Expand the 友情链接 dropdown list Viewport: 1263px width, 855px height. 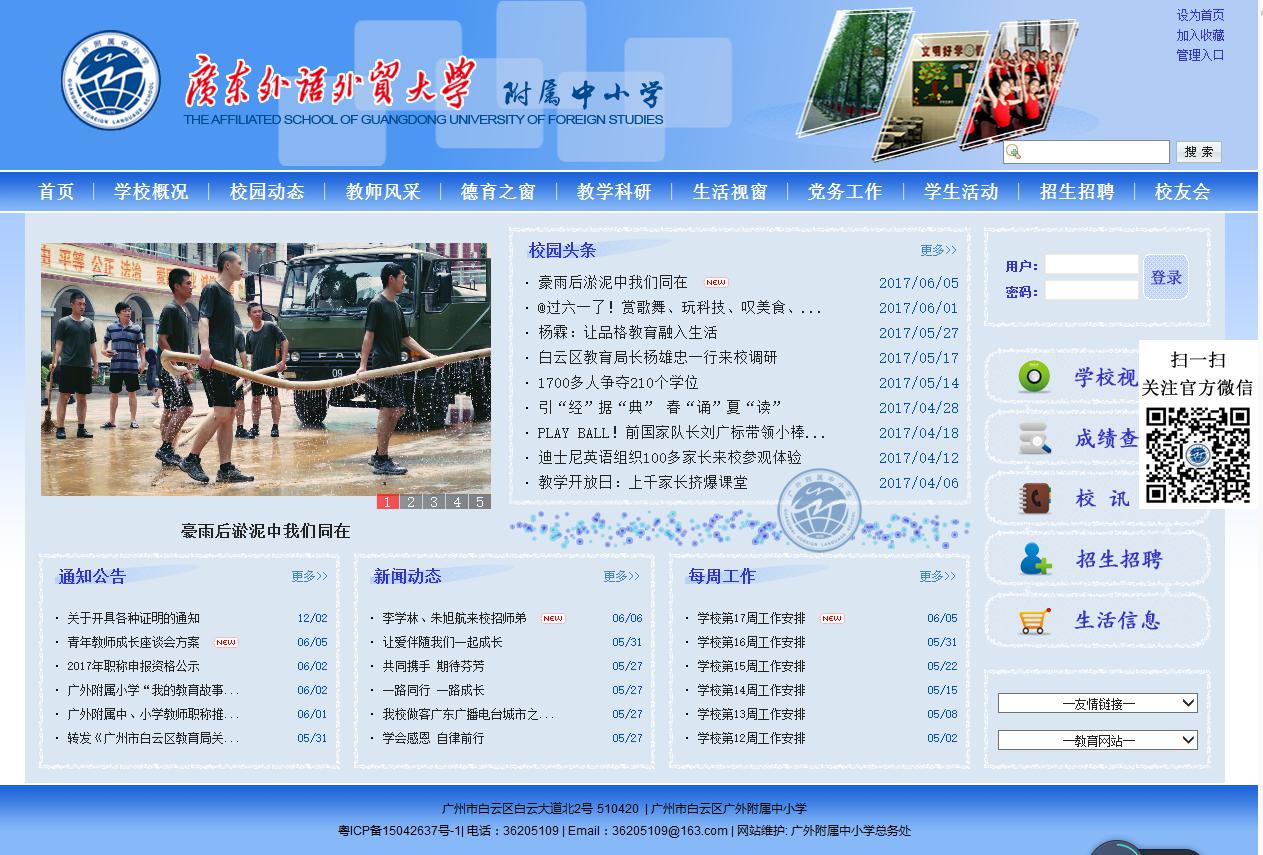tap(1097, 704)
